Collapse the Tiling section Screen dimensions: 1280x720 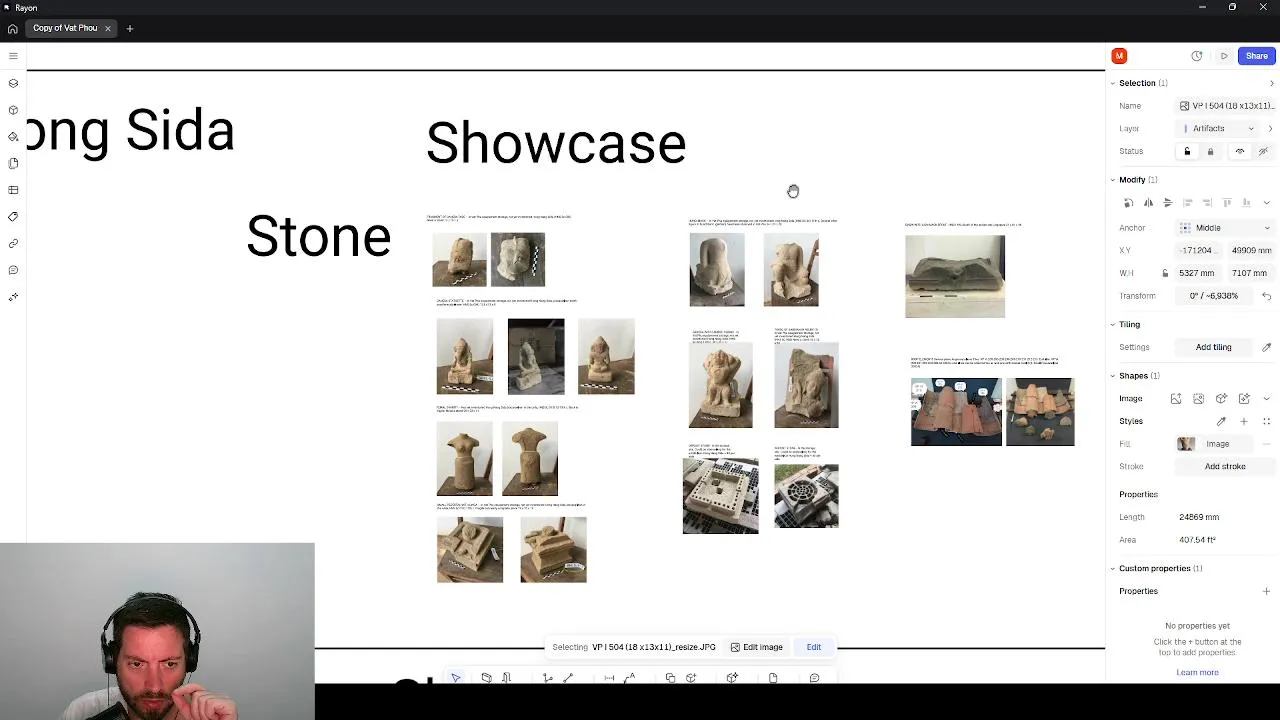(1112, 324)
